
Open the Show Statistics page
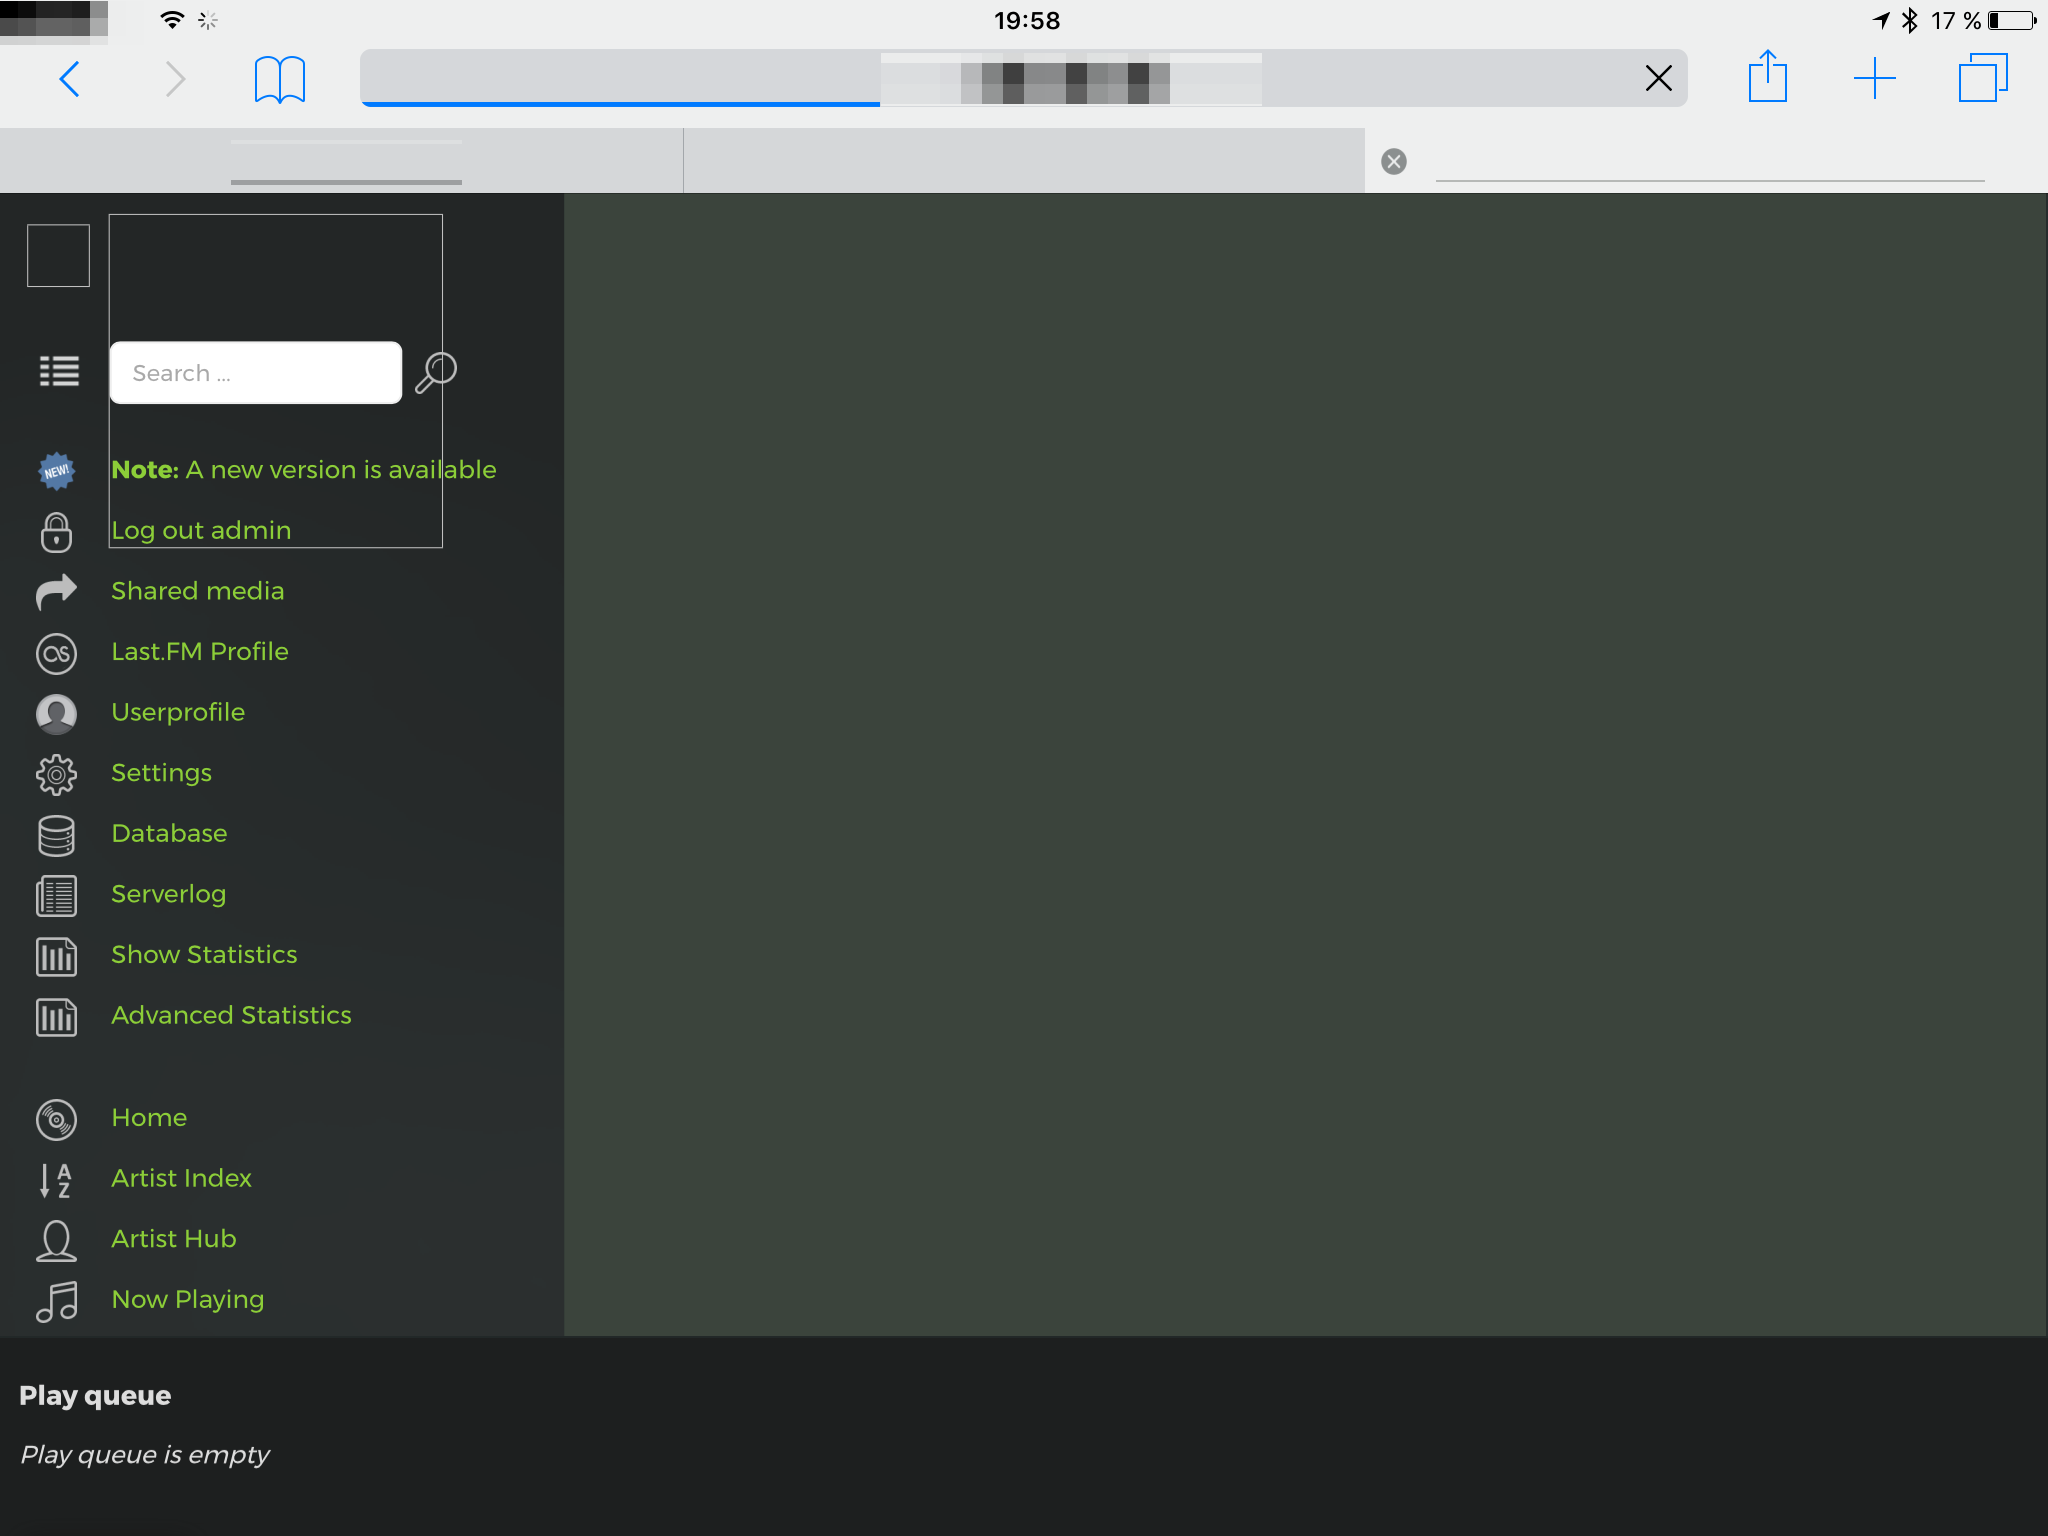point(204,954)
